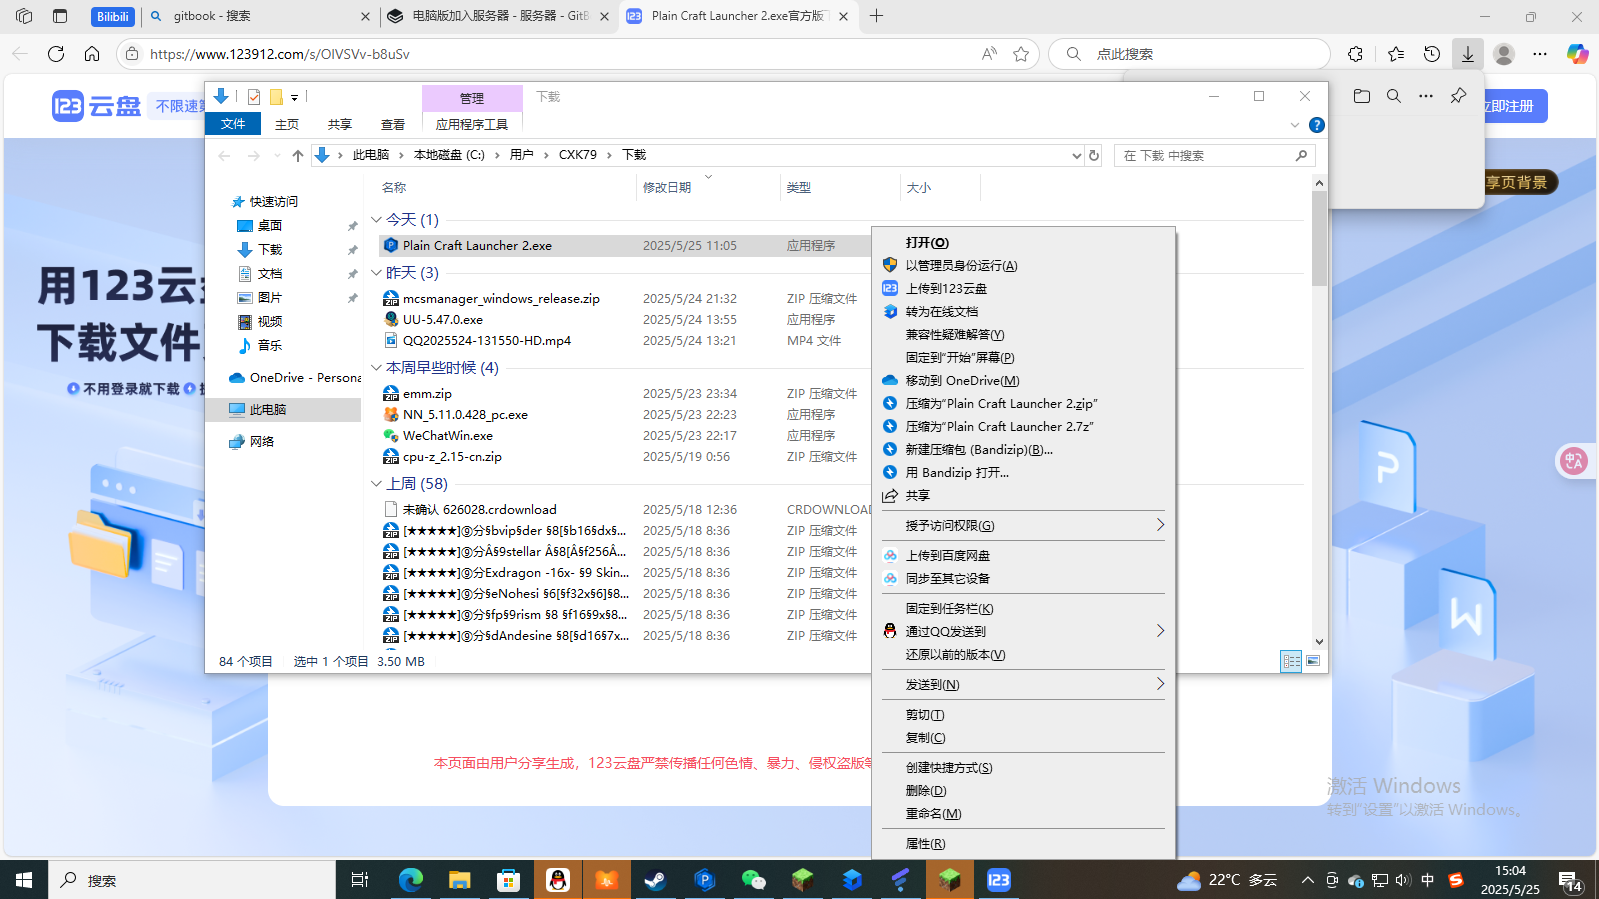Select 上传到123云盘 context menu entry

1023,288
